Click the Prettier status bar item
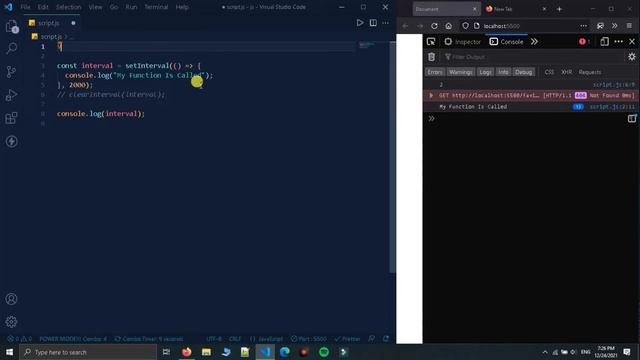Viewport: 640px width, 360px height. pos(347,339)
